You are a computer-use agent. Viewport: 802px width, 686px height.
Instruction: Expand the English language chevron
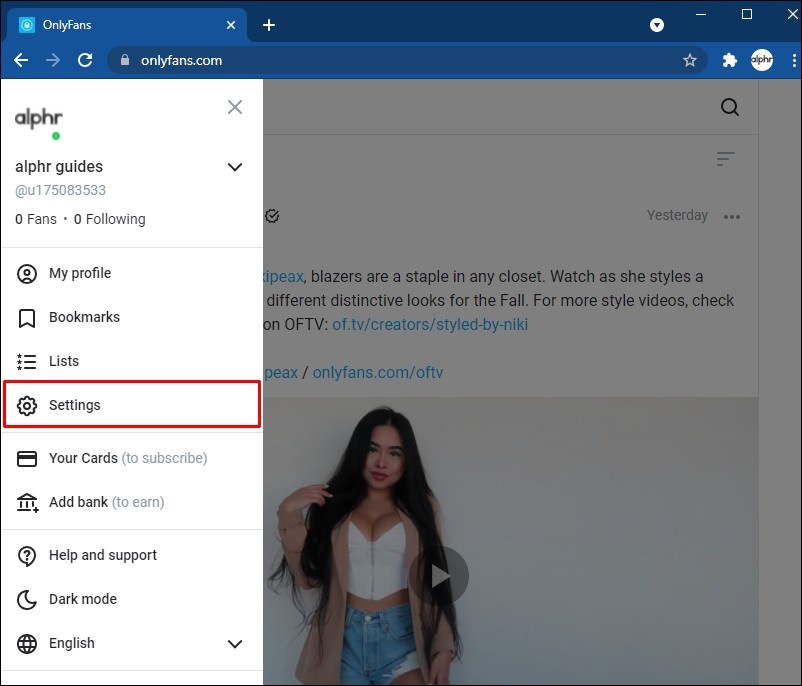point(235,644)
